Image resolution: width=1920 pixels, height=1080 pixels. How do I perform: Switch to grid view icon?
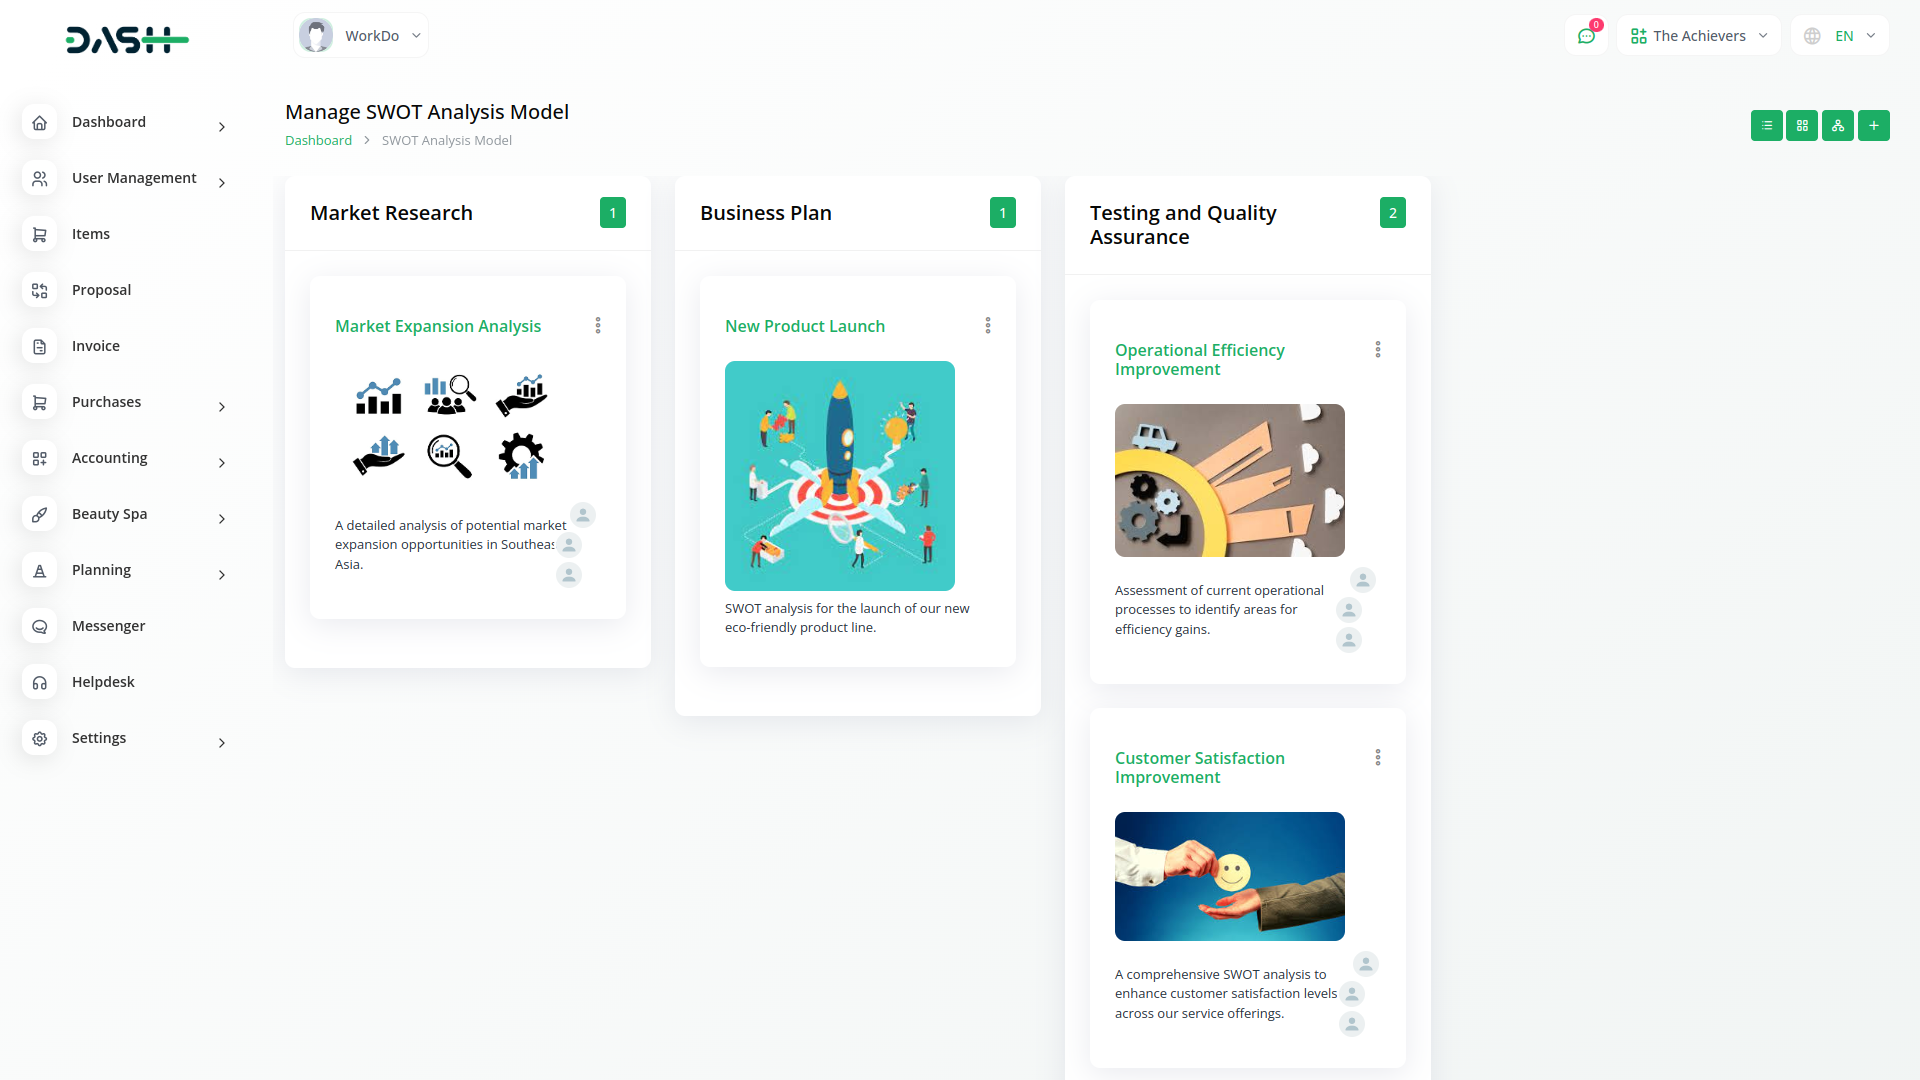(x=1802, y=126)
